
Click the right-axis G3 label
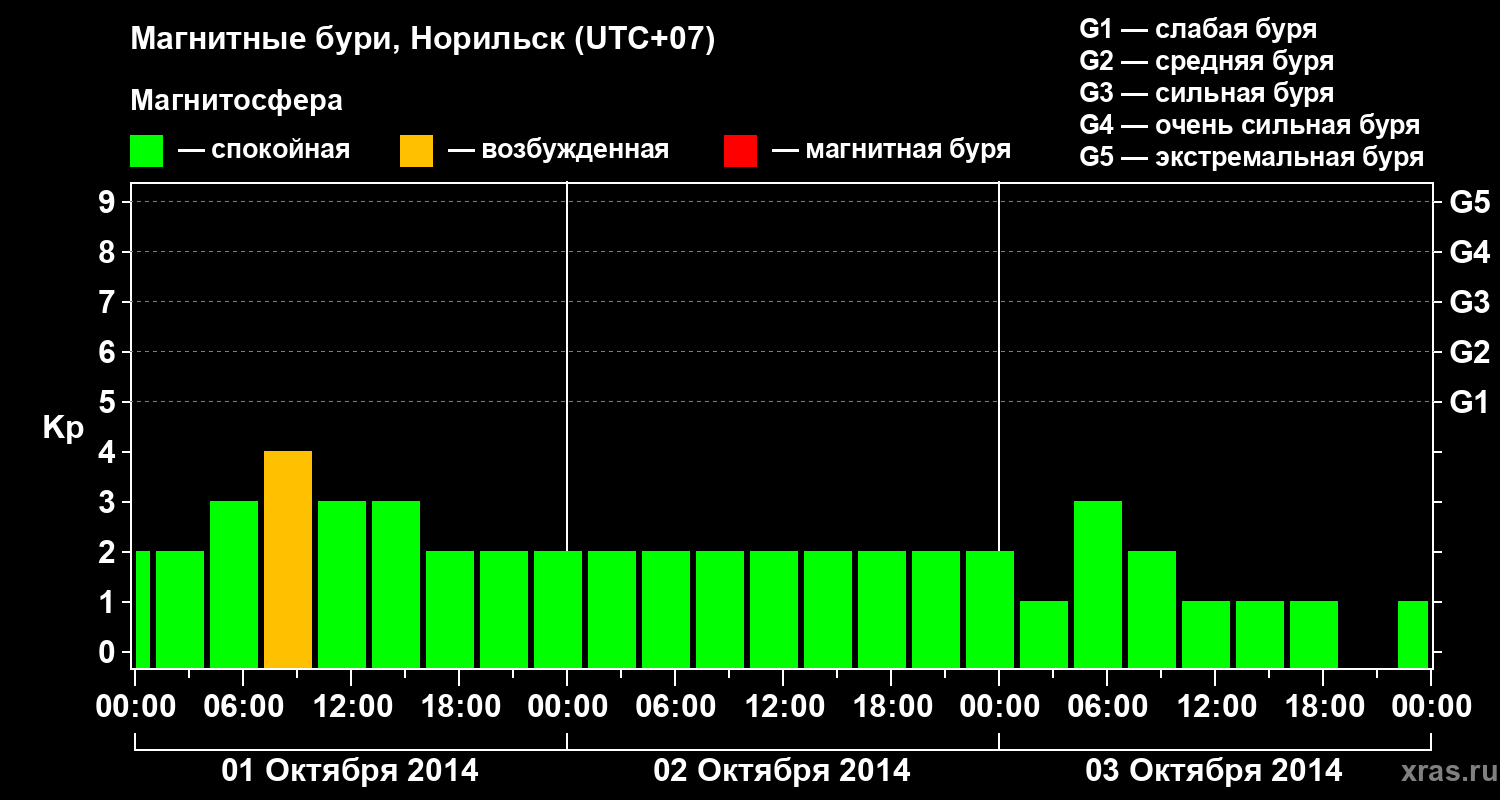(x=1469, y=302)
